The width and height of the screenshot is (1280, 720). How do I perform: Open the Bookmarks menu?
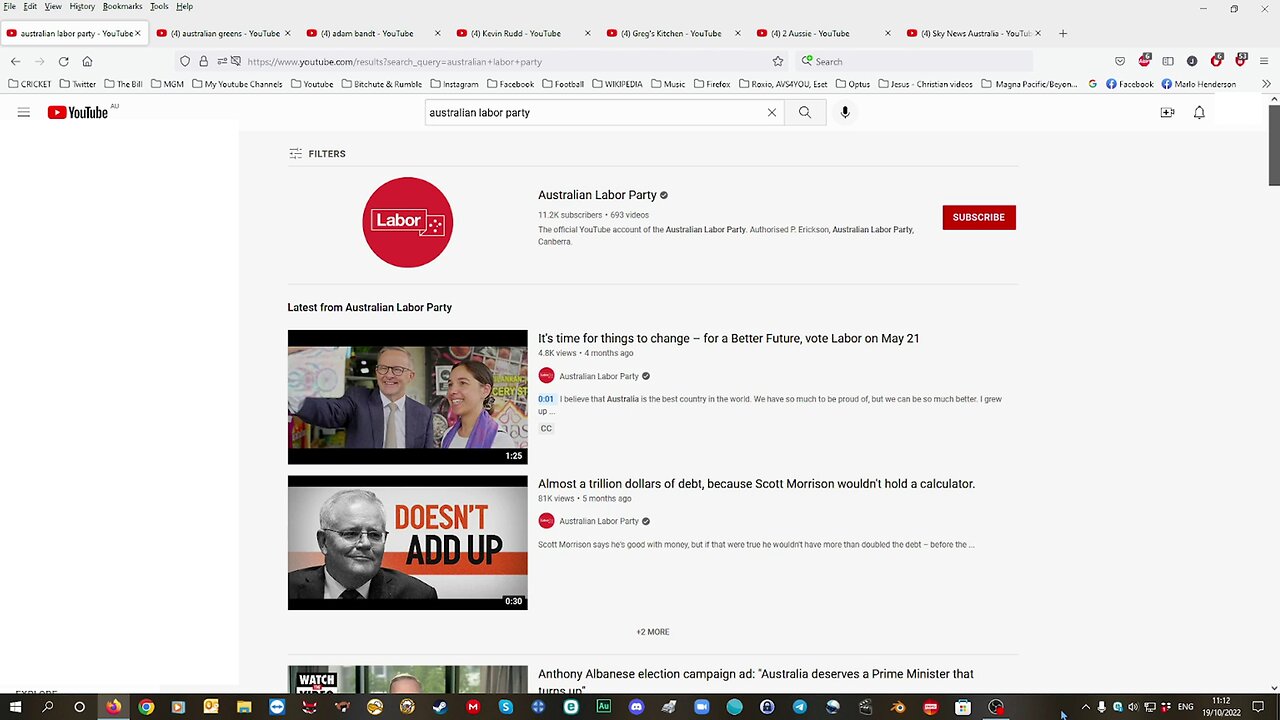122,6
